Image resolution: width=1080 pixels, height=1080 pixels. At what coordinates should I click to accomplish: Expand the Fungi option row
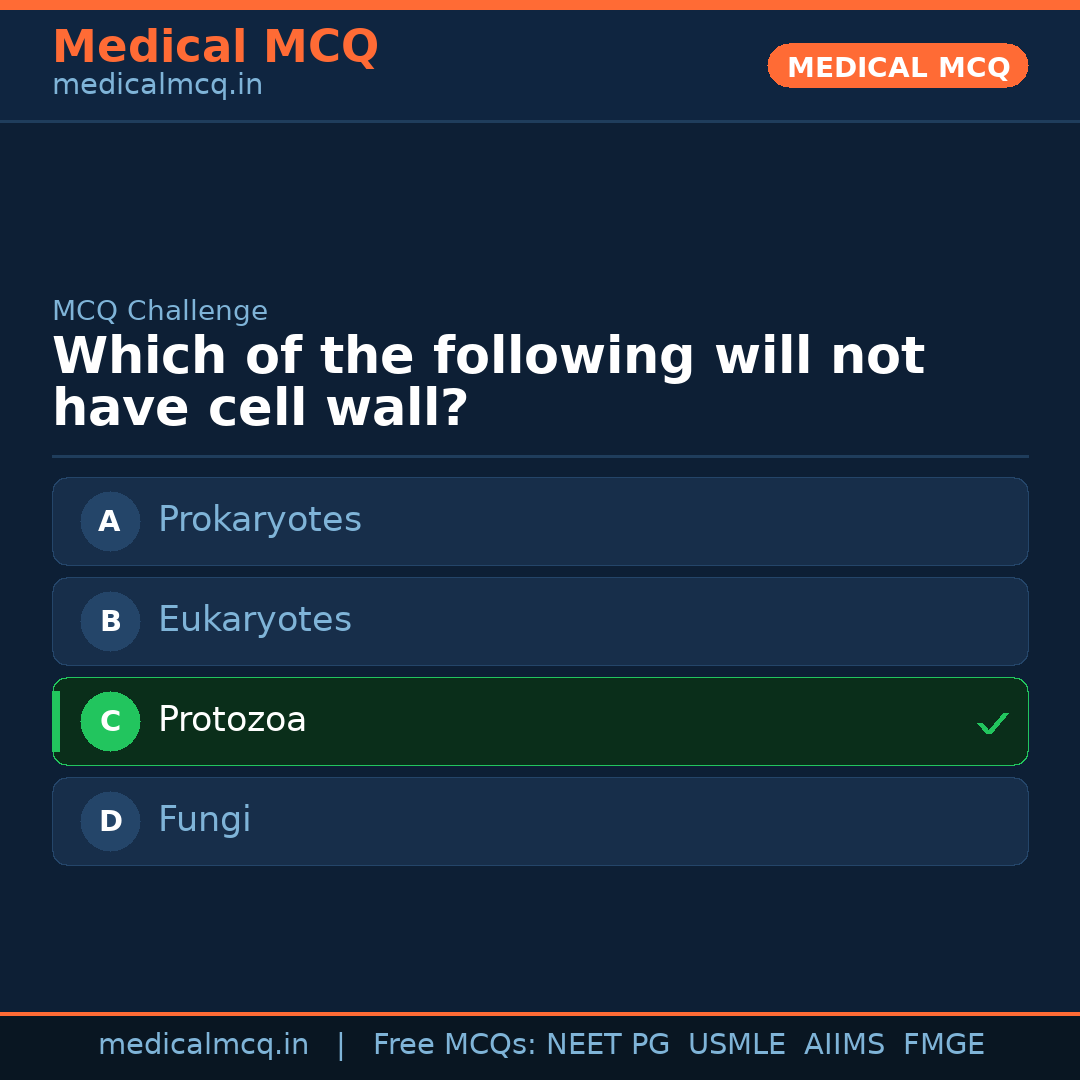540,821
